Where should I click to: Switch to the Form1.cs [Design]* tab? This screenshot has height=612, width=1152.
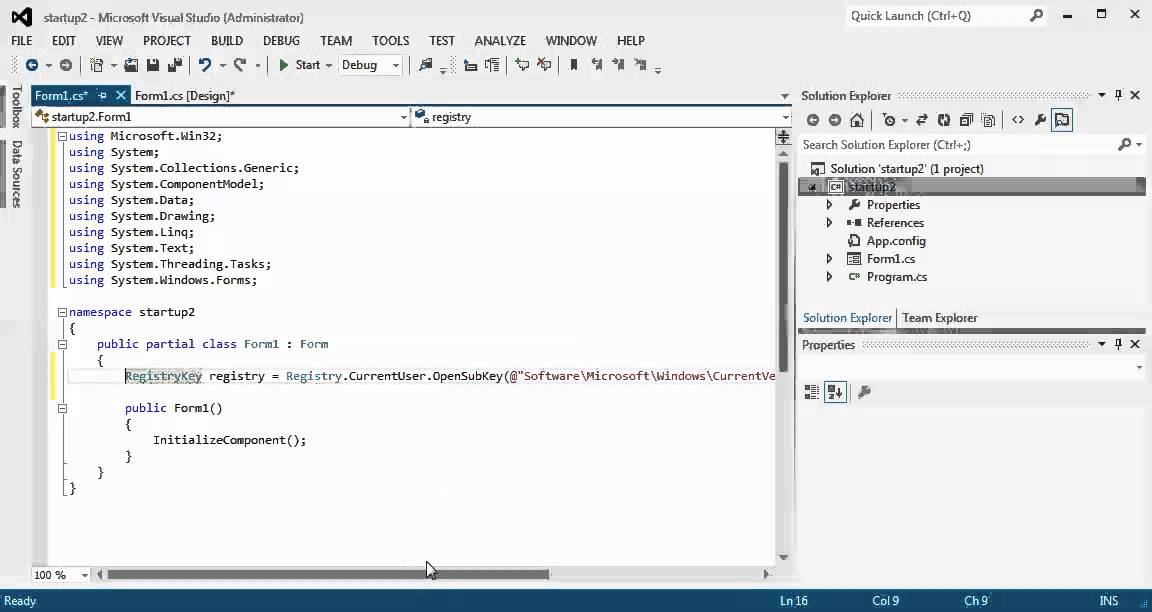[x=185, y=96]
